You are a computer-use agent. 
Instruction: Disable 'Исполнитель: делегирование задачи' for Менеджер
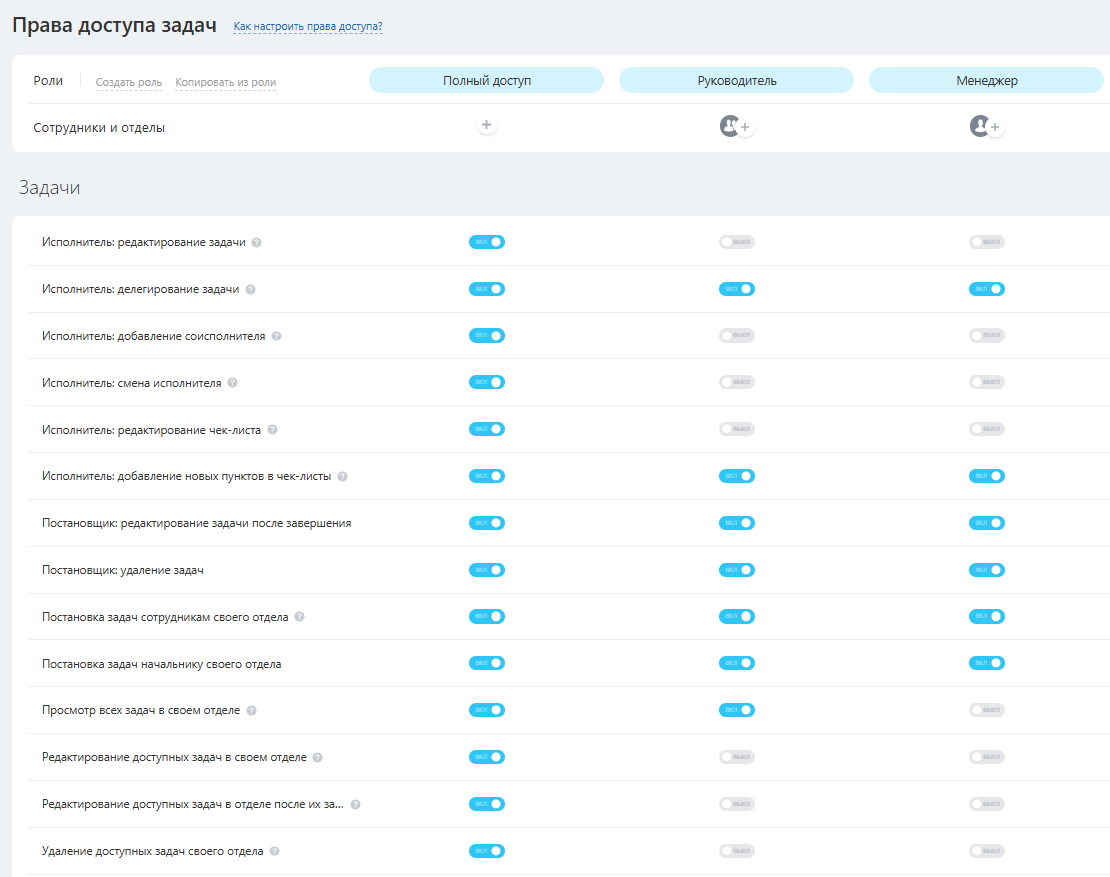pyautogui.click(x=986, y=289)
